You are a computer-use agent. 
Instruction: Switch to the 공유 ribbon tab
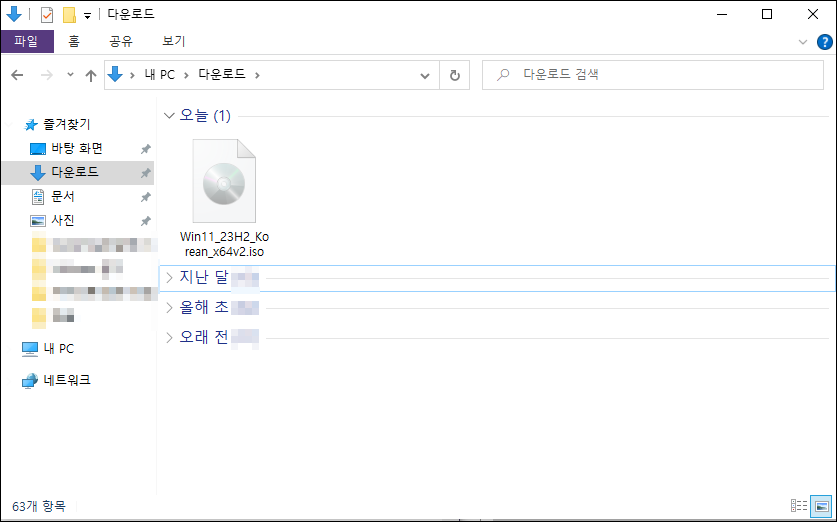click(121, 41)
